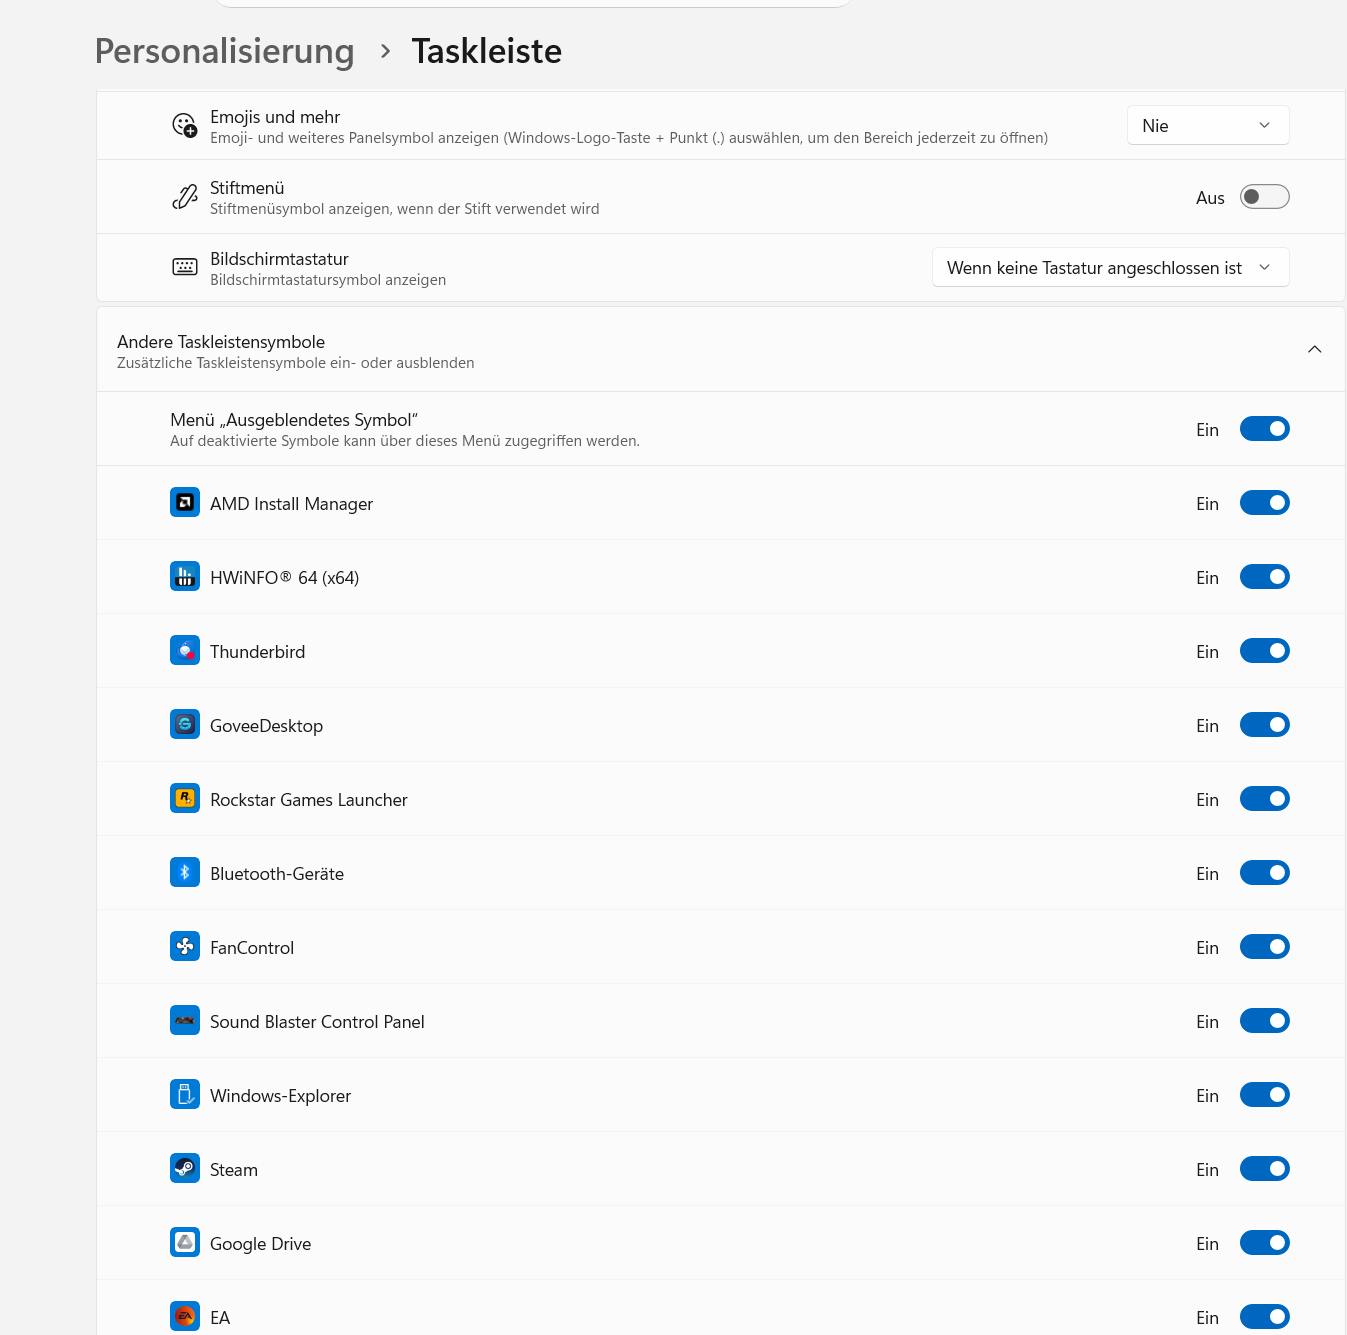This screenshot has height=1335, width=1347.
Task: Switch off the EA tray icon toggle
Action: 1264,1317
